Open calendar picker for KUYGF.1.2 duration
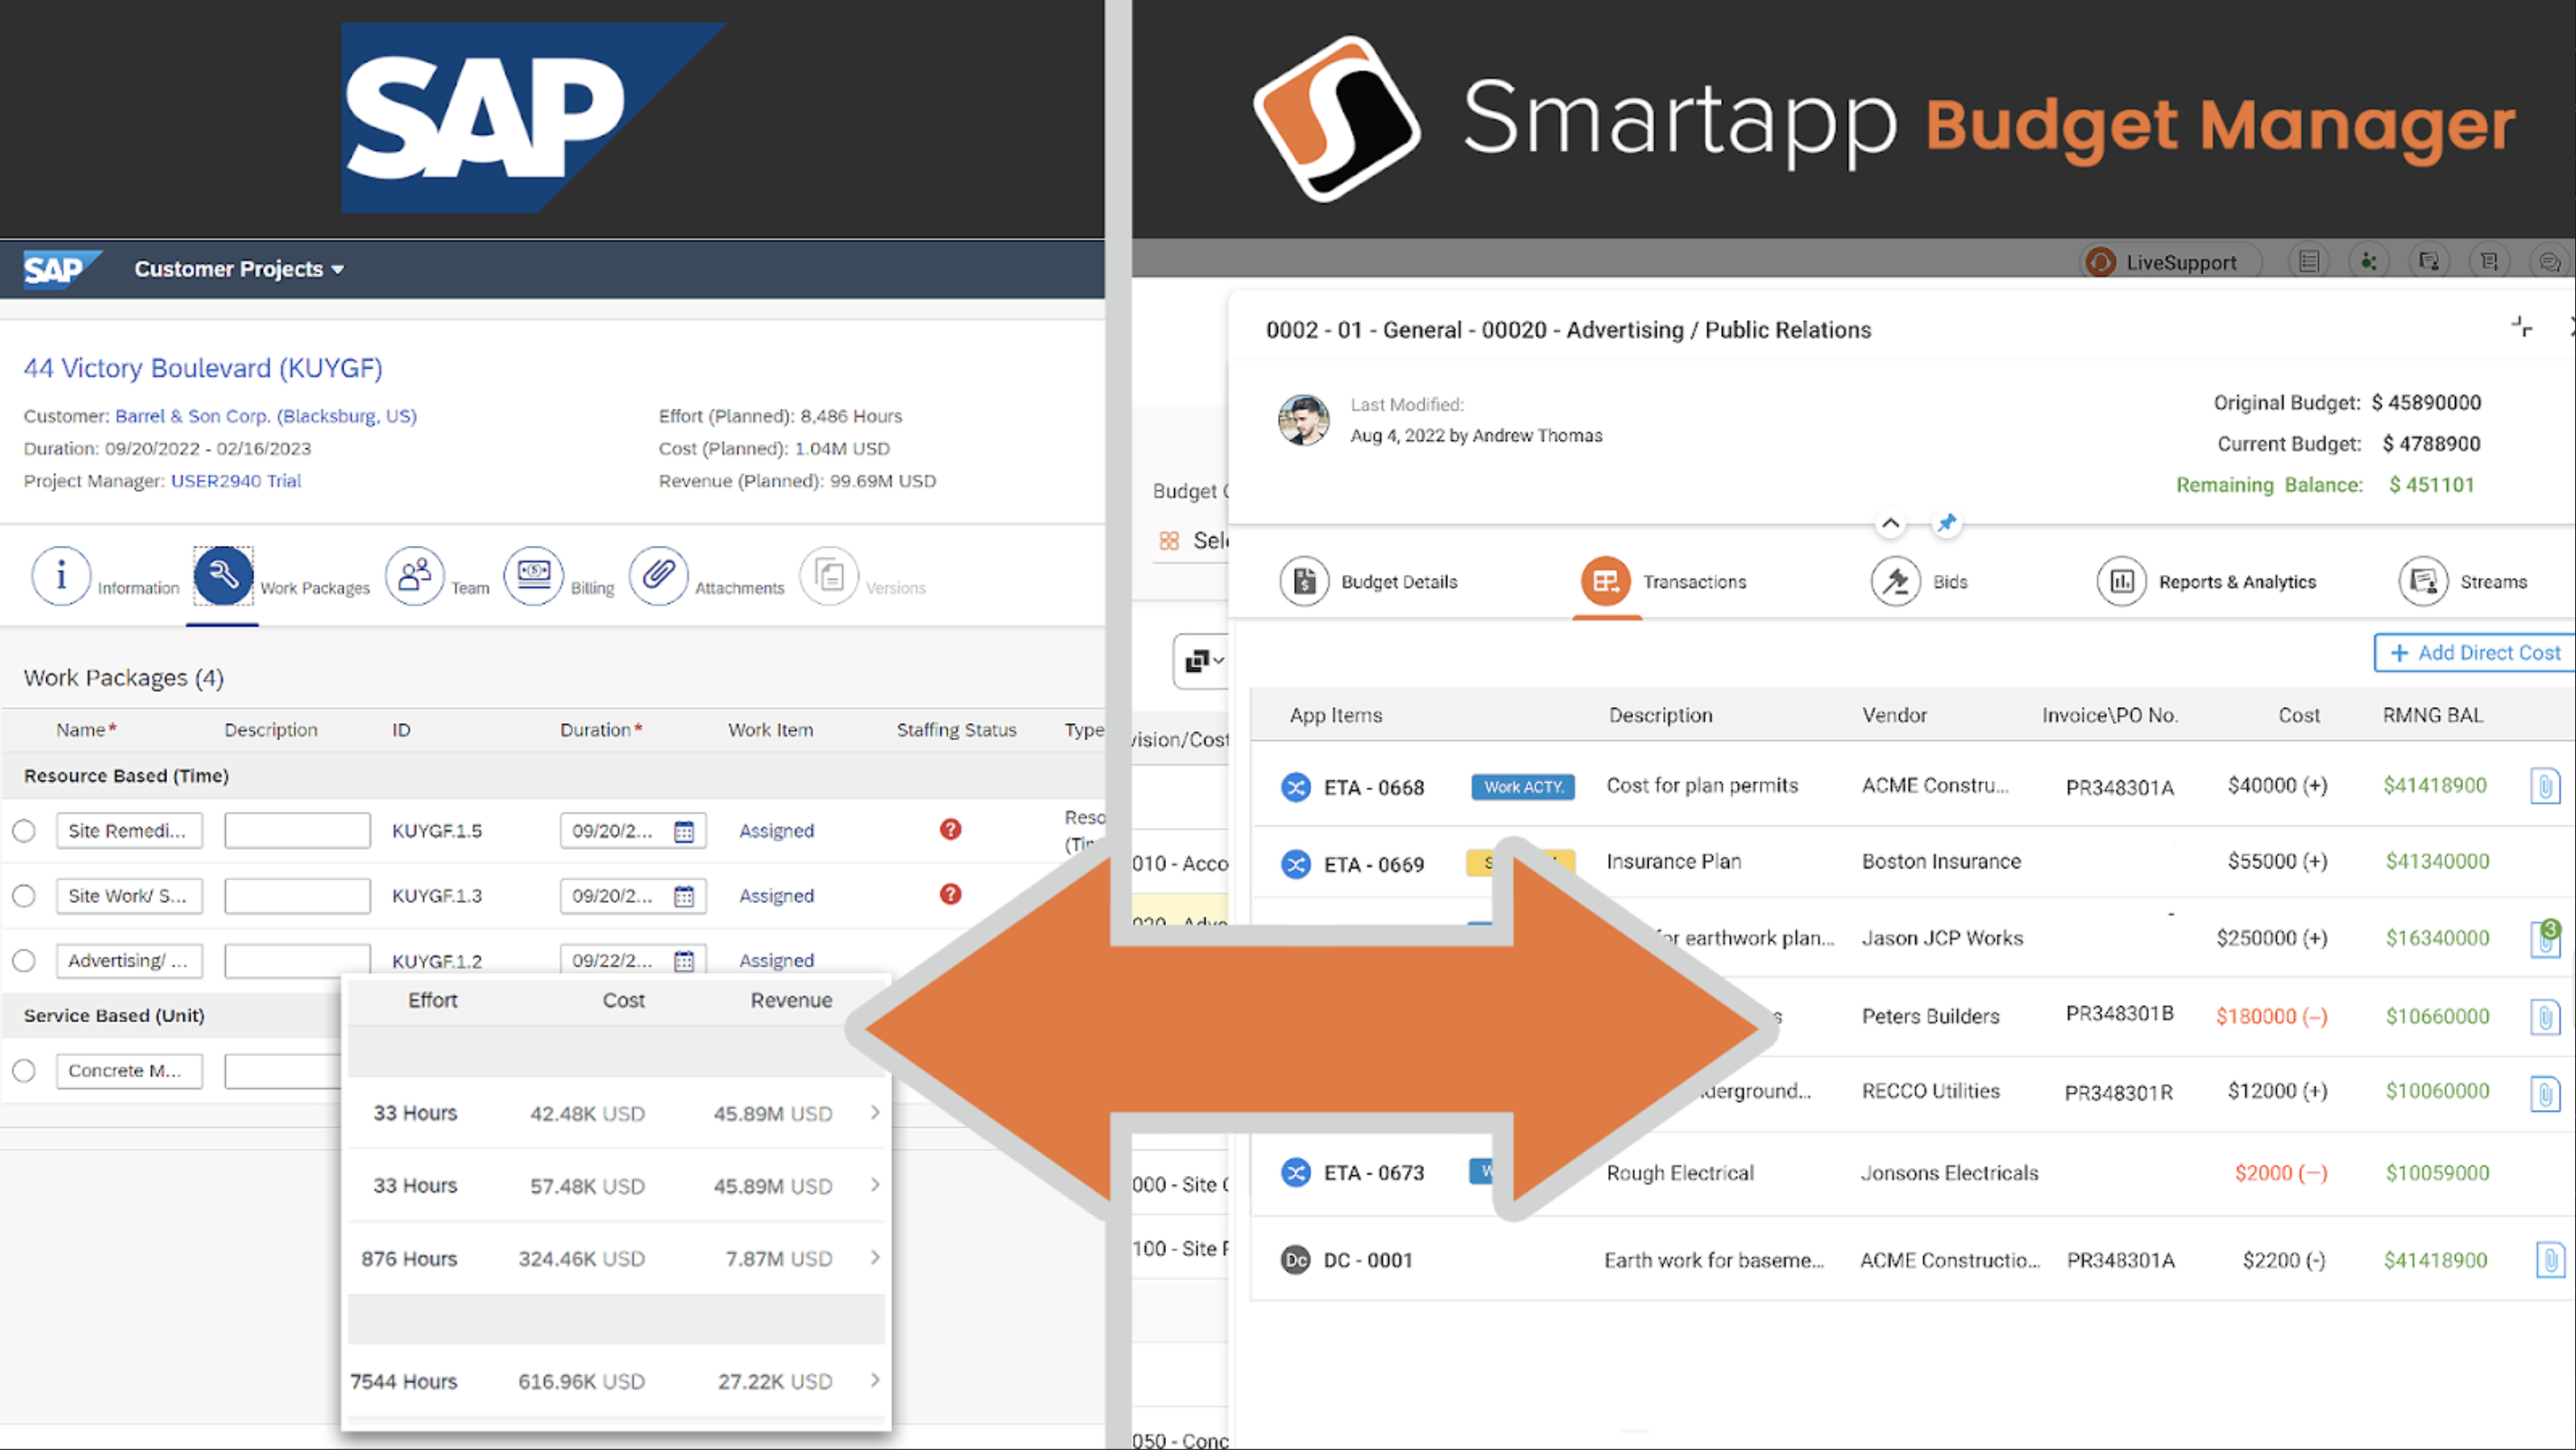Image resolution: width=2576 pixels, height=1450 pixels. point(684,961)
